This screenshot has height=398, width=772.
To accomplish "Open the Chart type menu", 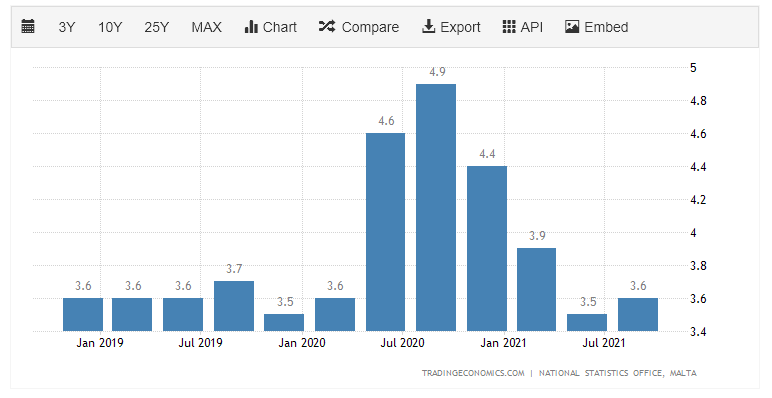I will tap(270, 27).
